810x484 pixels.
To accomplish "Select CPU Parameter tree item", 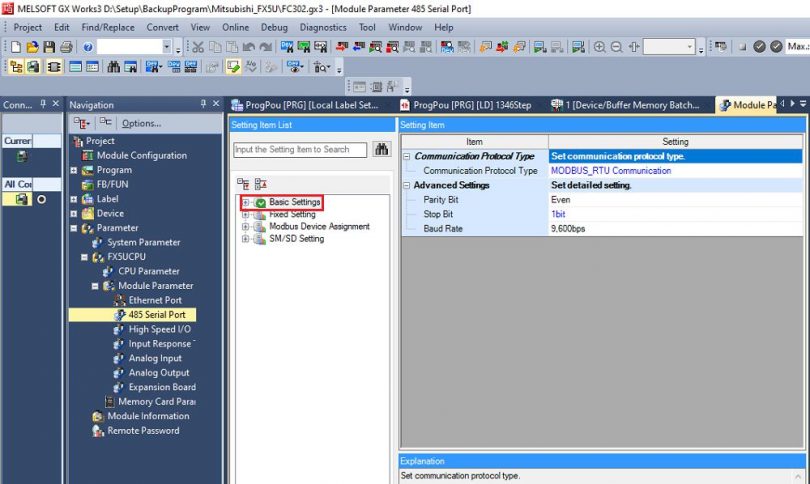I will (x=149, y=271).
